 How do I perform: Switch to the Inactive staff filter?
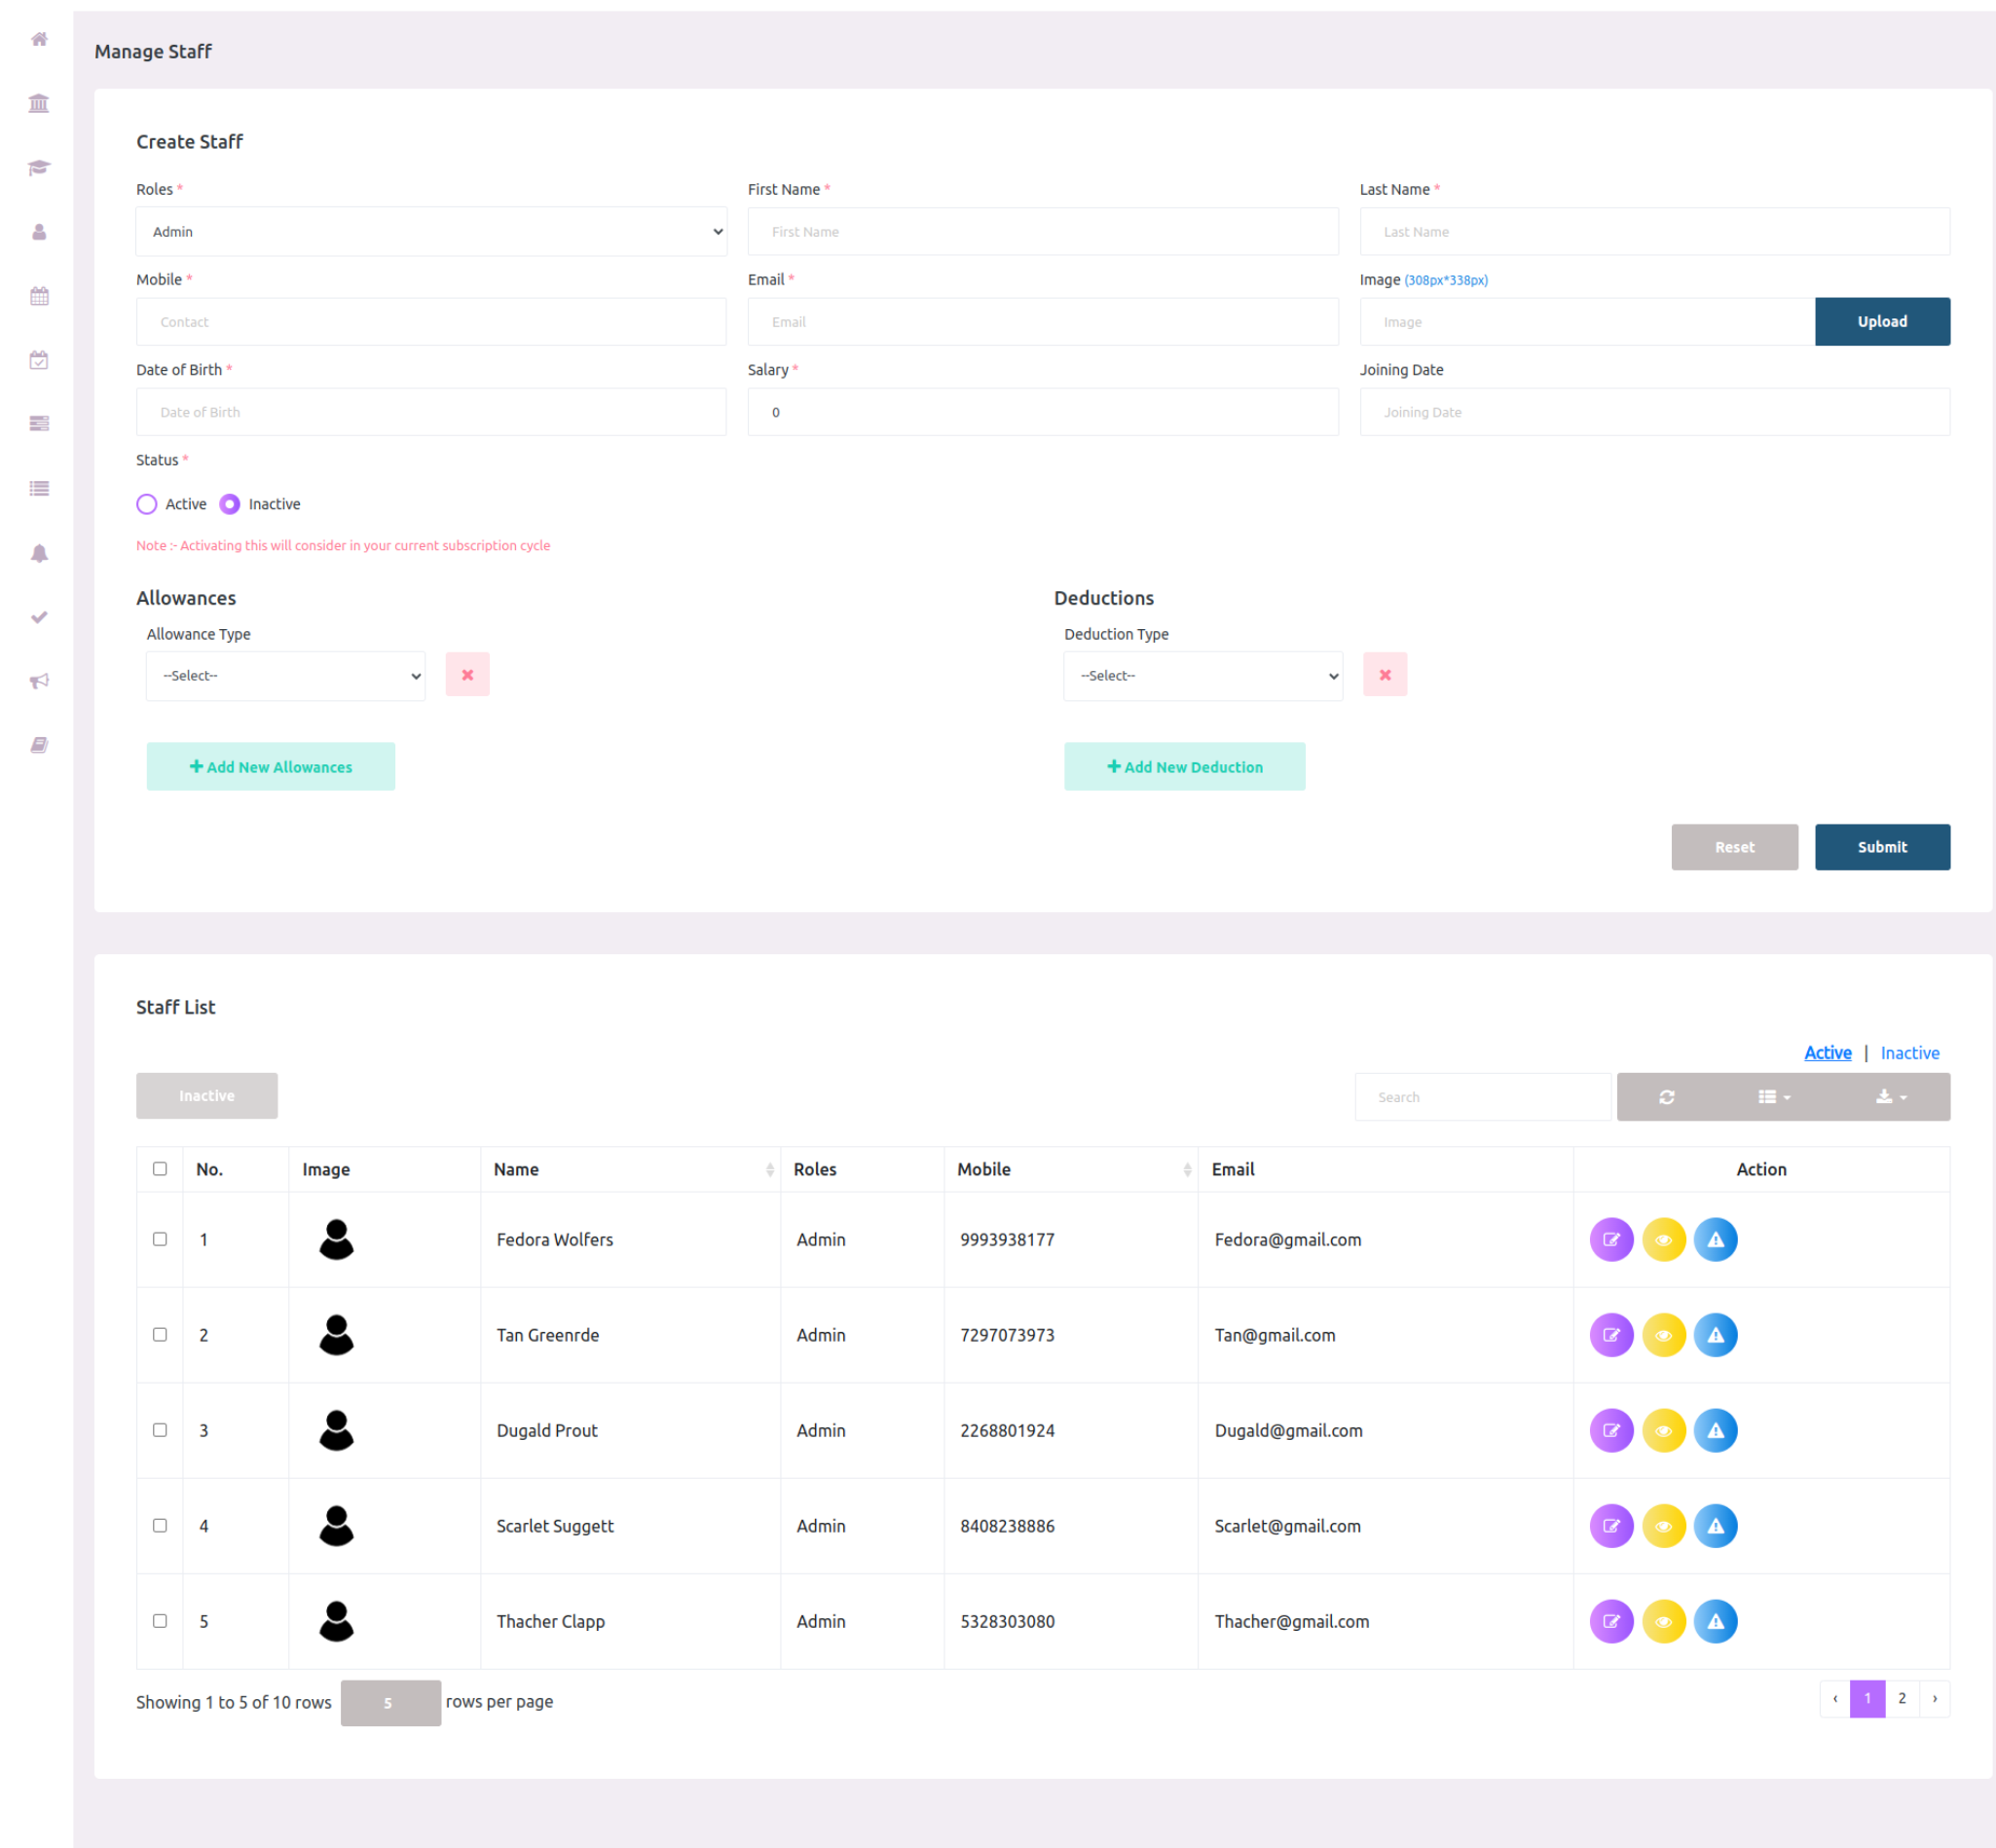(1910, 1053)
